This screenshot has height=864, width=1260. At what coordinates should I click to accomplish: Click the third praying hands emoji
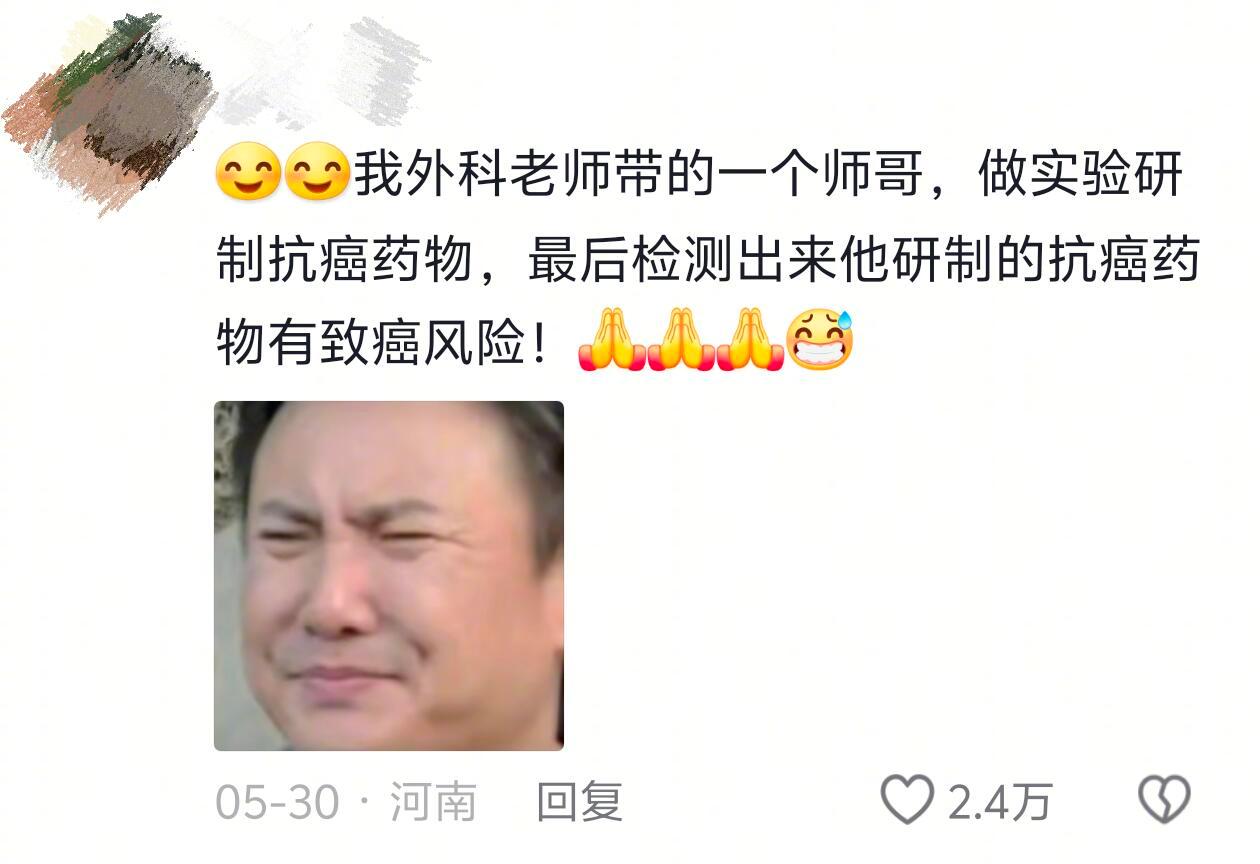(750, 342)
